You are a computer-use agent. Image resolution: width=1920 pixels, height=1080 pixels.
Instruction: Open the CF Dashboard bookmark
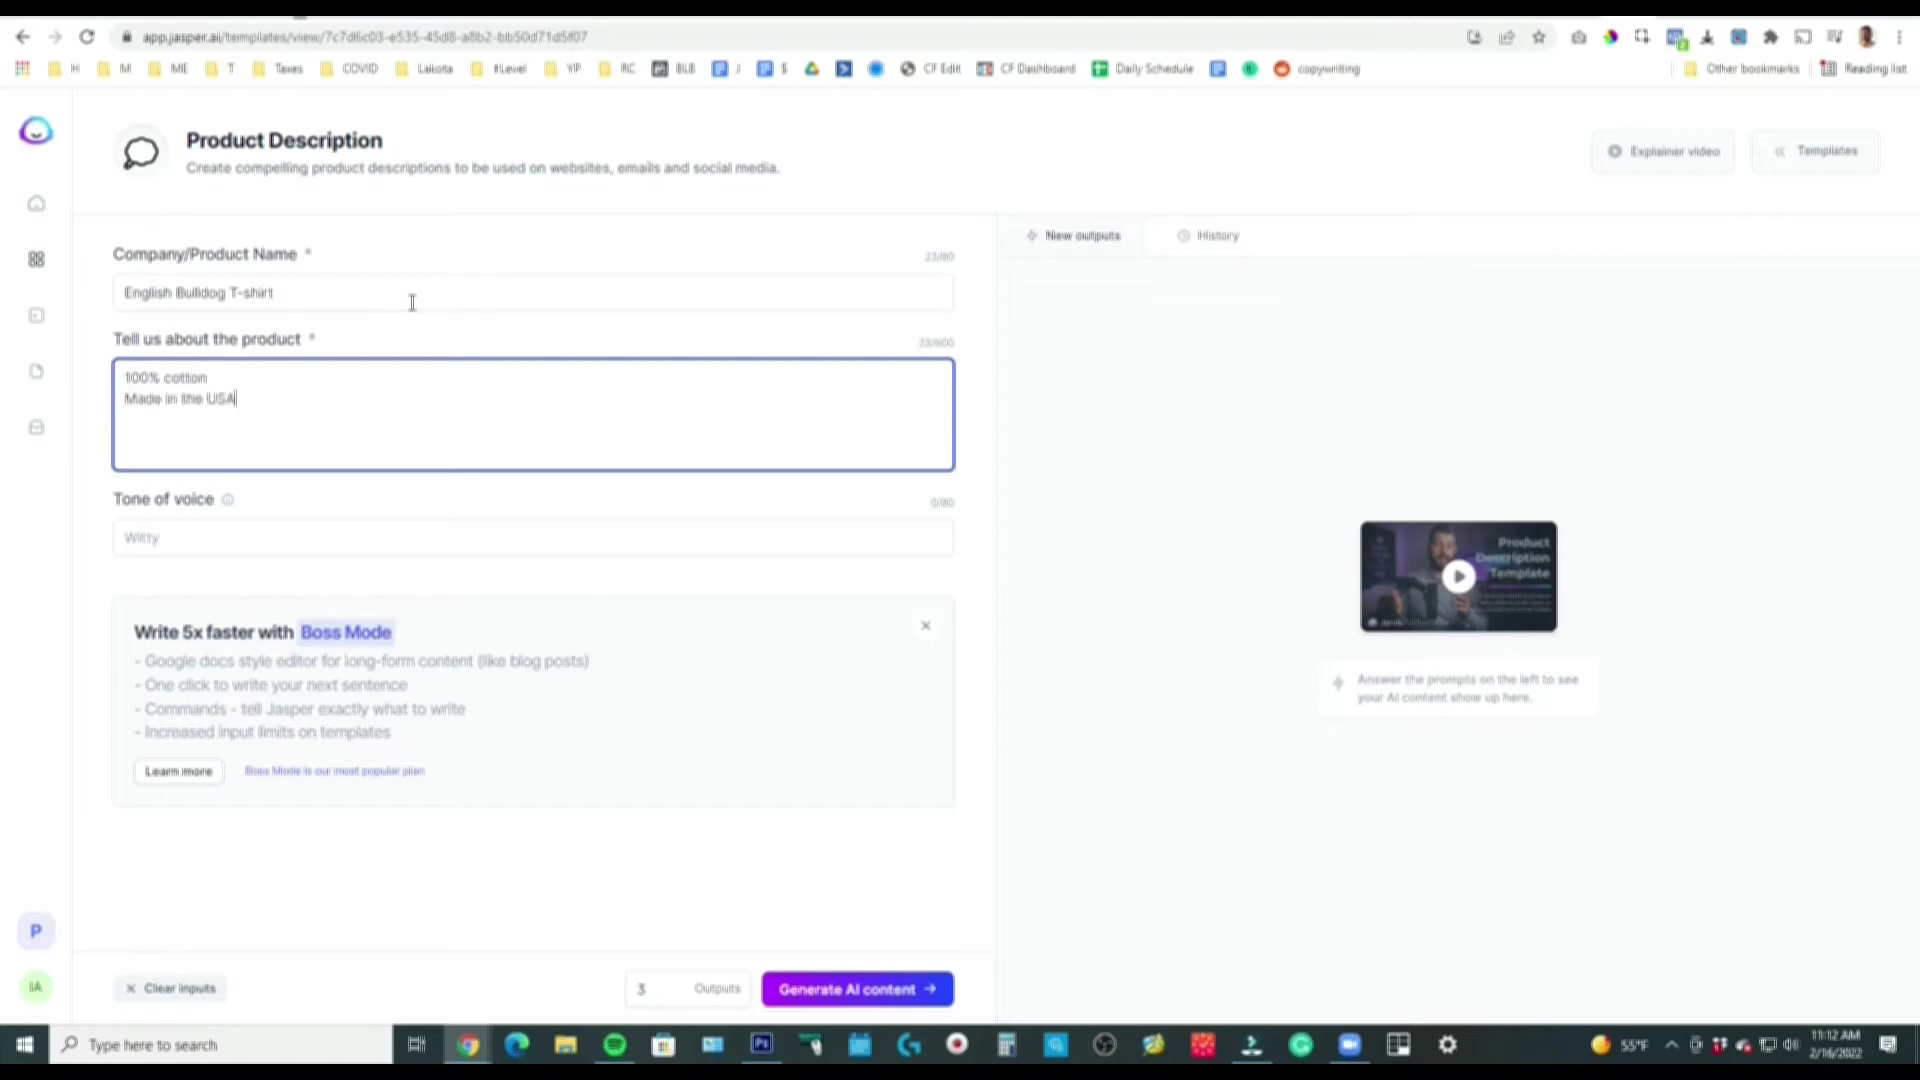[1026, 69]
